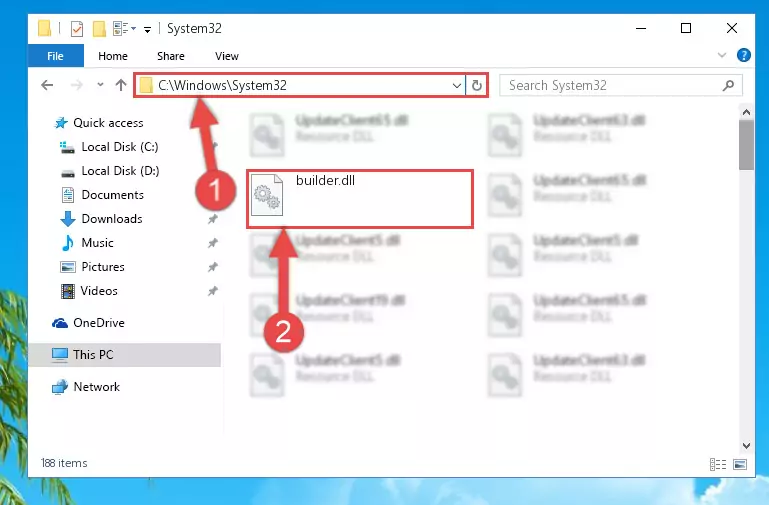Click the Back navigation arrow

click(x=47, y=85)
